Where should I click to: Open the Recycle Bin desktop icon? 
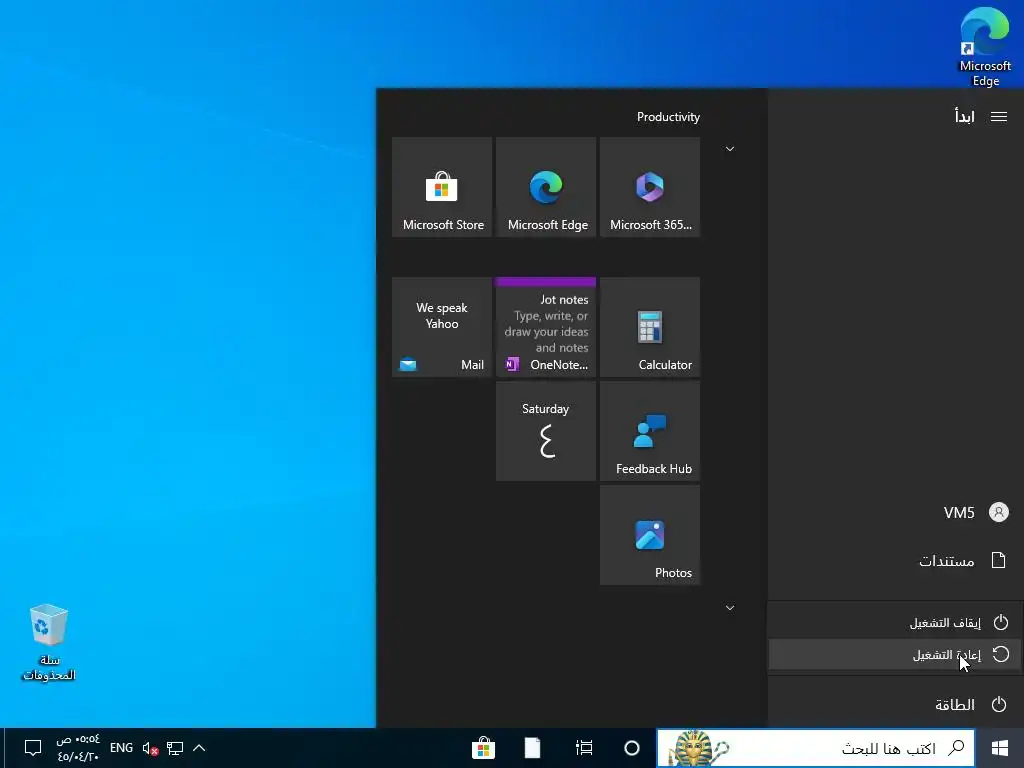(49, 643)
